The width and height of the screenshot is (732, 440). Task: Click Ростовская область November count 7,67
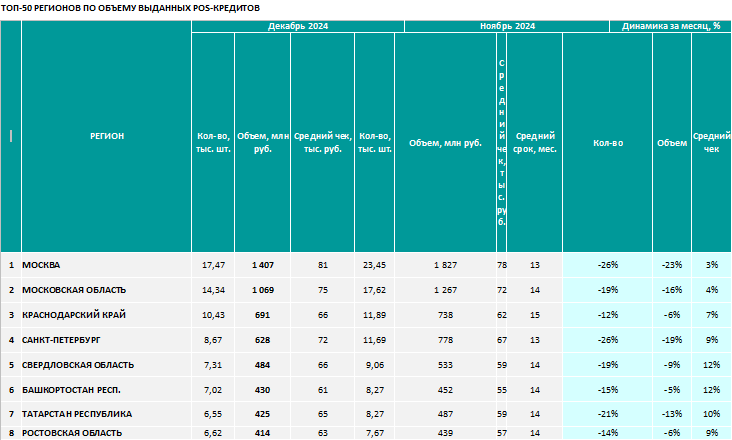(375, 433)
